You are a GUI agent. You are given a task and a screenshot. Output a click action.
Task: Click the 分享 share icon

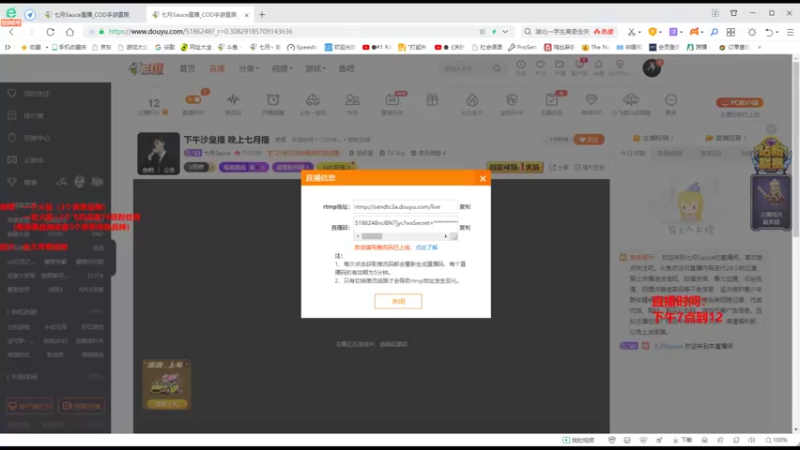tap(559, 167)
